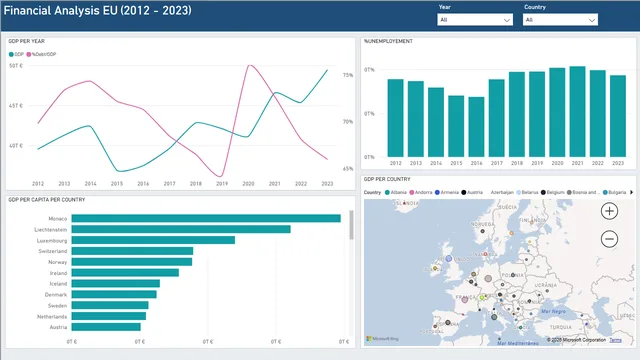Select the 2016 unemployment bar

coord(476,127)
